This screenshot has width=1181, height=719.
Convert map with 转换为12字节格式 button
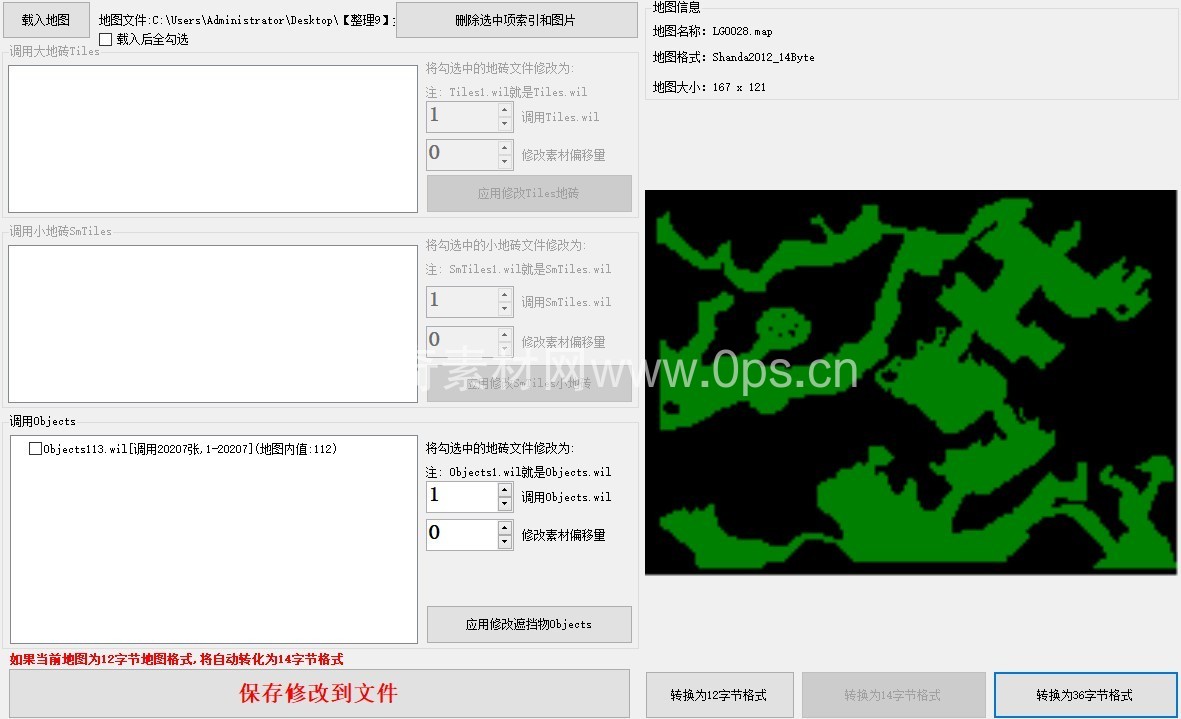[720, 695]
